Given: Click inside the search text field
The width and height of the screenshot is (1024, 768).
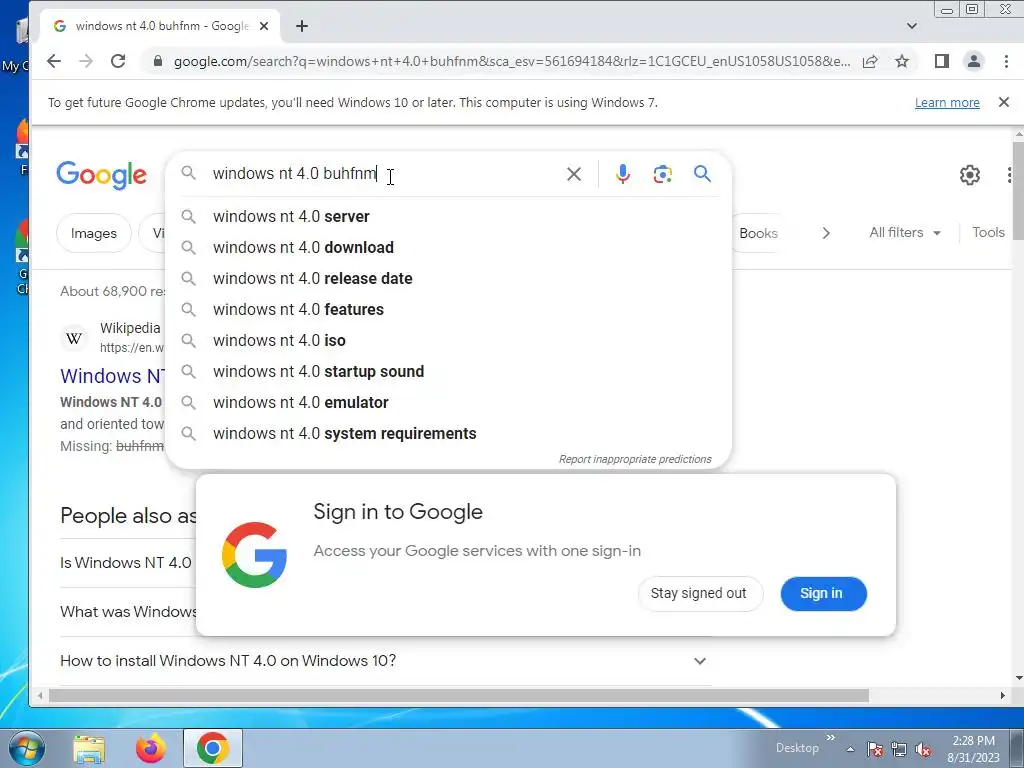Looking at the screenshot, I should click(385, 174).
